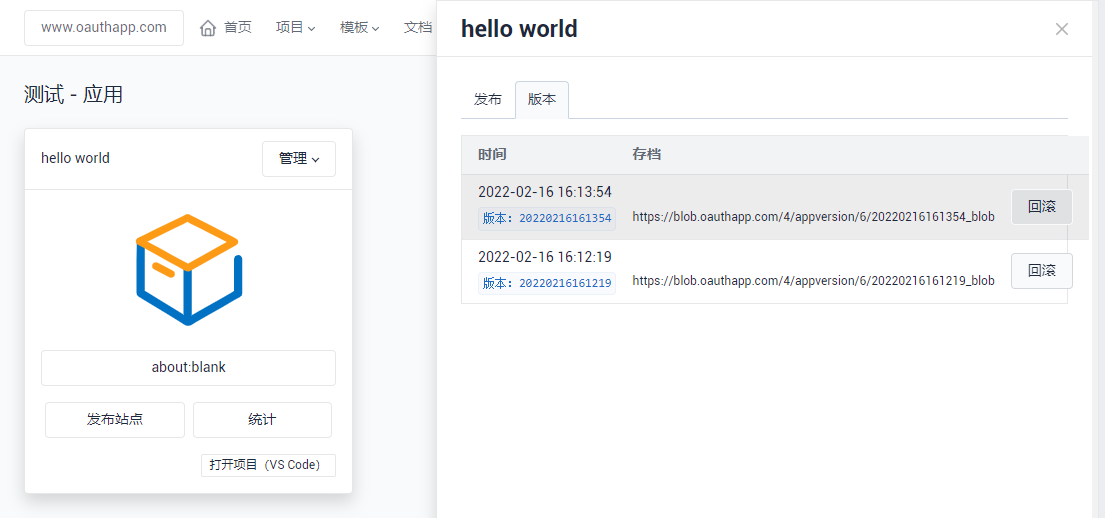
Task: Click 回滚 for version 20220216161219
Action: pos(1042,271)
